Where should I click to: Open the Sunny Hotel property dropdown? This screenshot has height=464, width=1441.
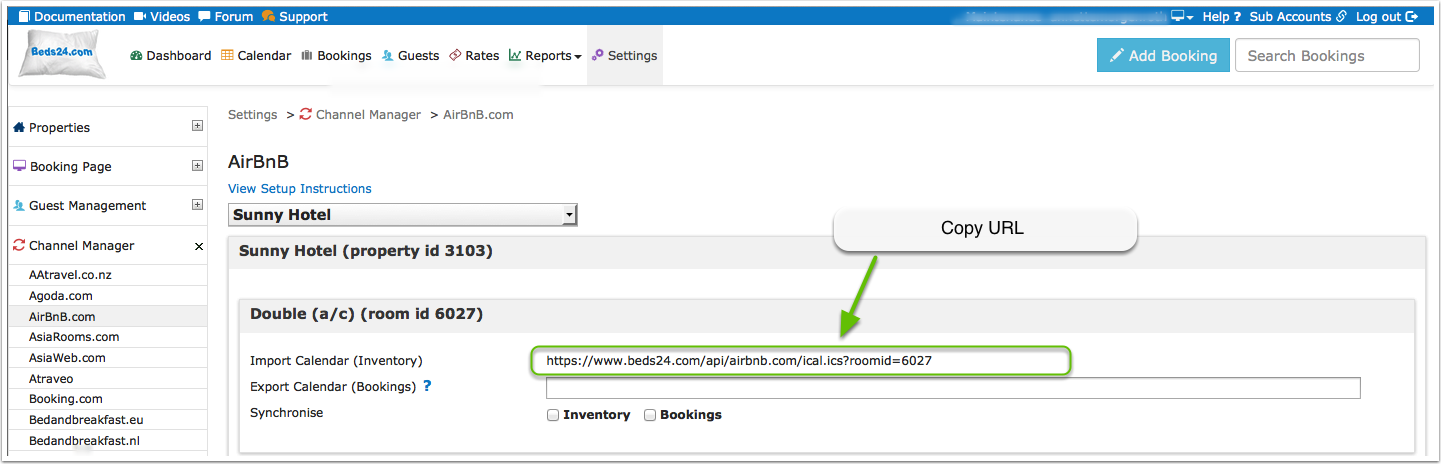pyautogui.click(x=403, y=215)
